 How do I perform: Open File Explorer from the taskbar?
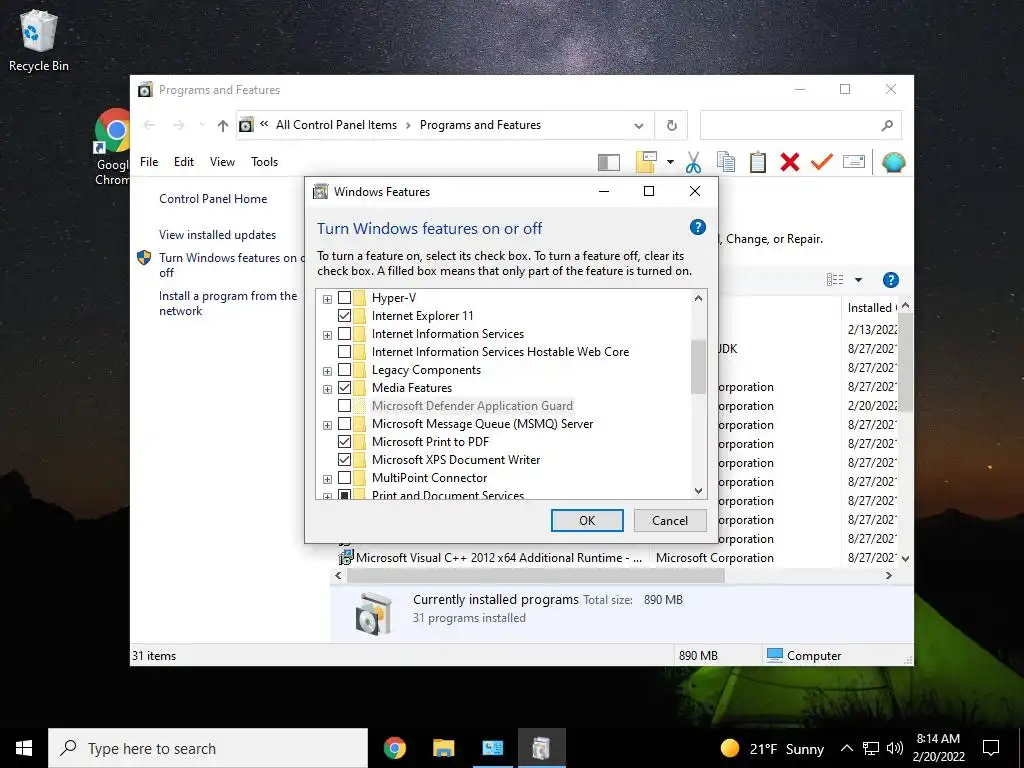[x=443, y=748]
